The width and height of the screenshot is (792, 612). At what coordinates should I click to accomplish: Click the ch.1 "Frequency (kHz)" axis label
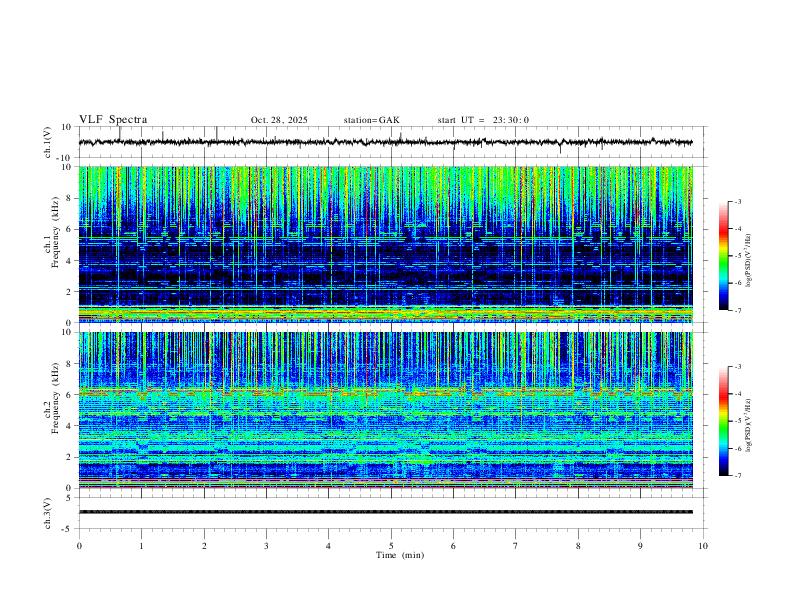point(55,230)
